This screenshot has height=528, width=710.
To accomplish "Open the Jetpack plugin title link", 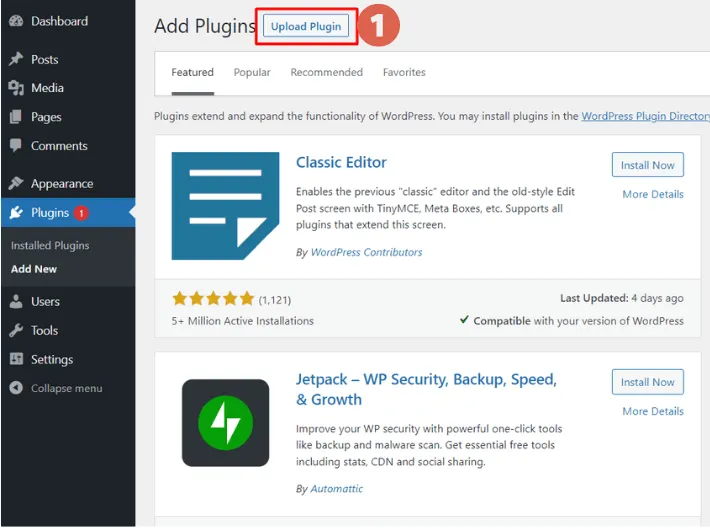I will [x=426, y=389].
